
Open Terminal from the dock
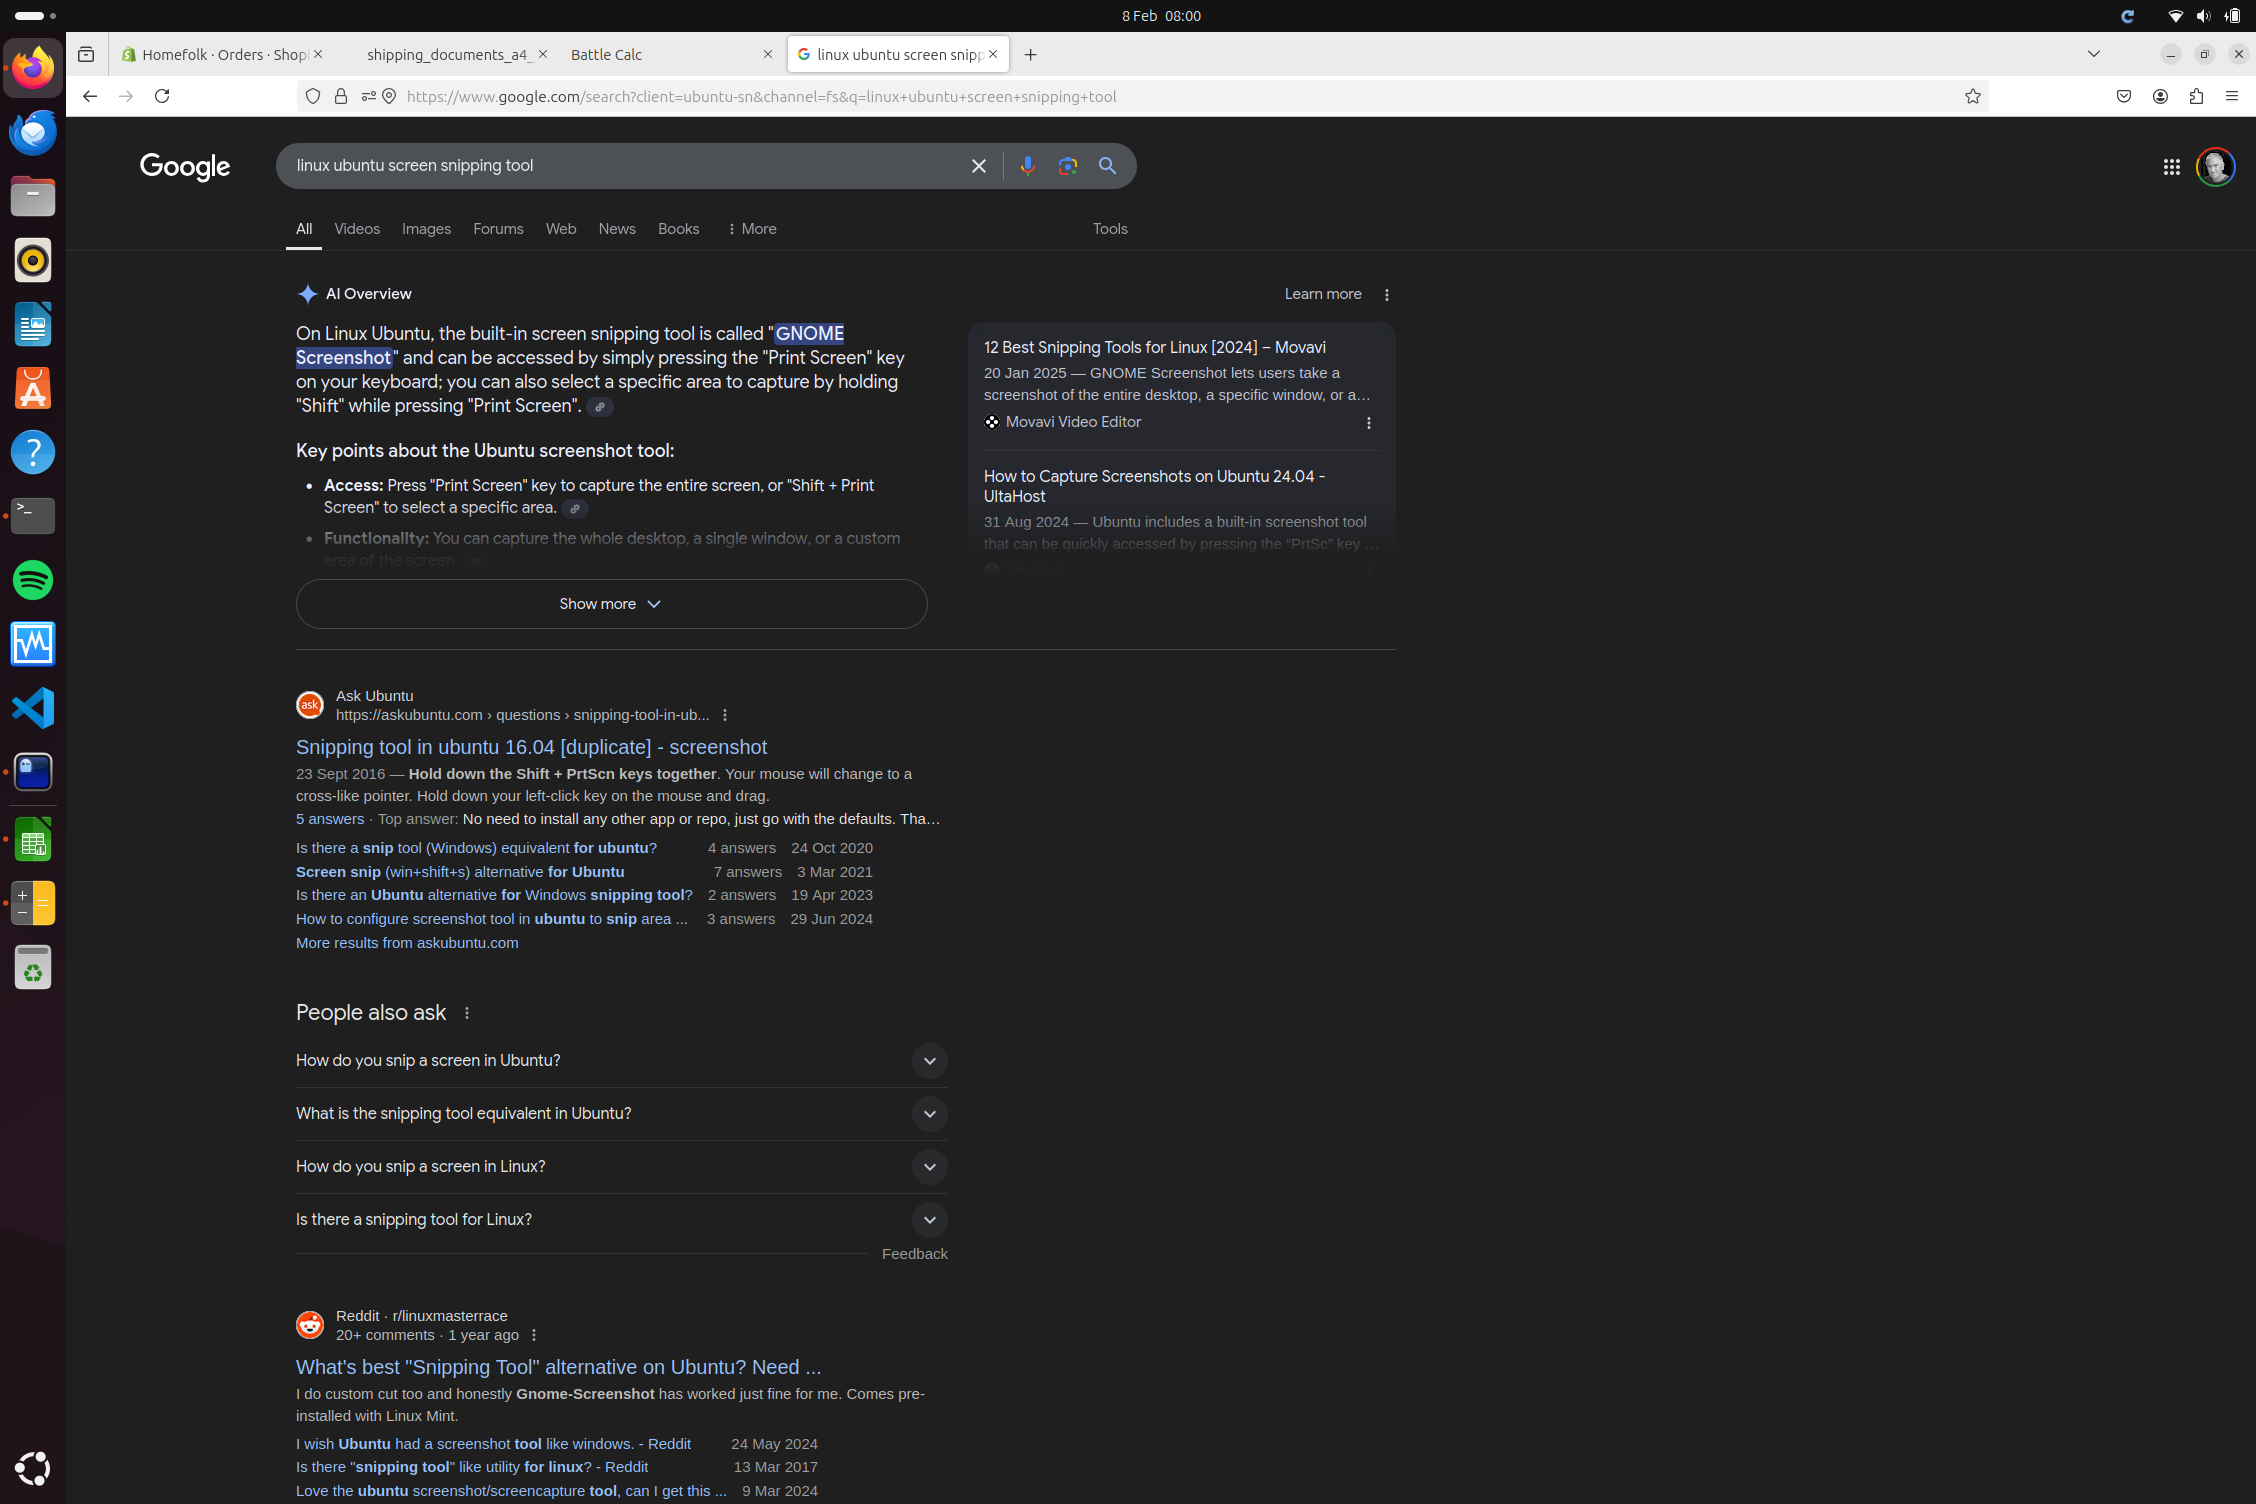(33, 516)
